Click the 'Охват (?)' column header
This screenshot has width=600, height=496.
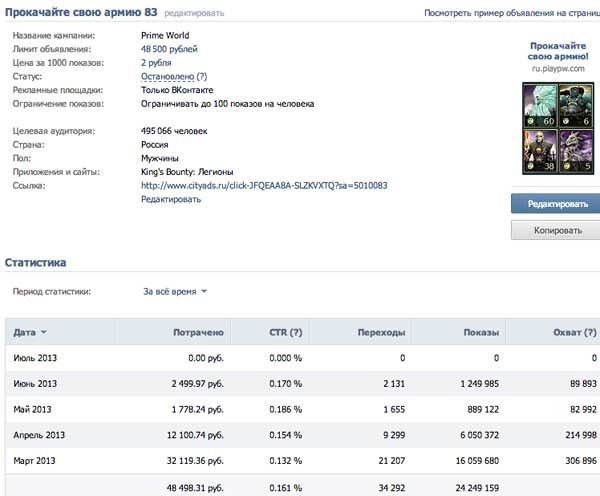click(575, 332)
